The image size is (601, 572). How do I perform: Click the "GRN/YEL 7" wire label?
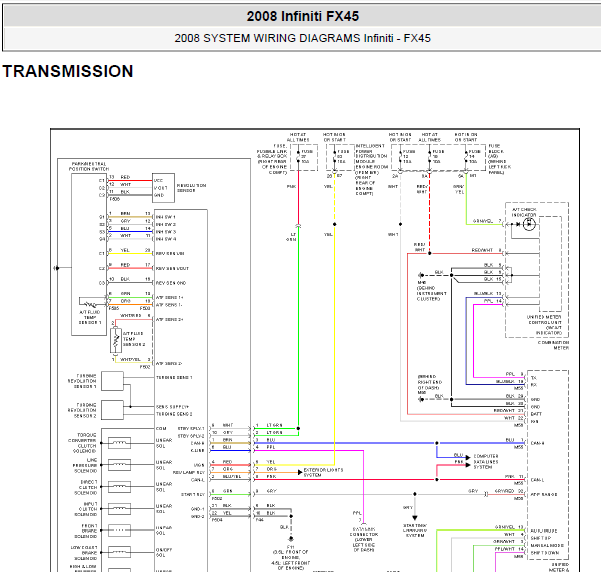tap(487, 221)
